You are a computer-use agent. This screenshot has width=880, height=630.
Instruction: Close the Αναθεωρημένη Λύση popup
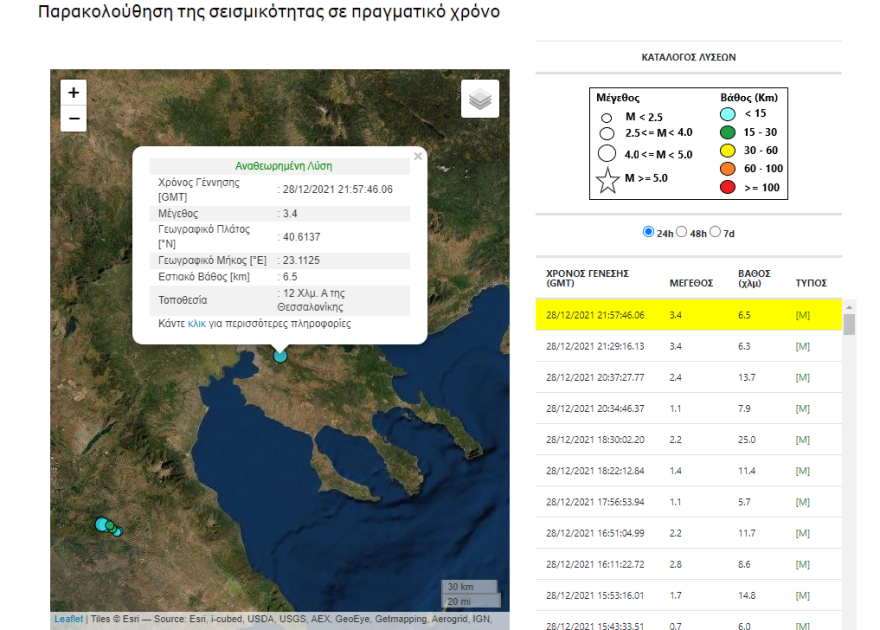(x=418, y=156)
